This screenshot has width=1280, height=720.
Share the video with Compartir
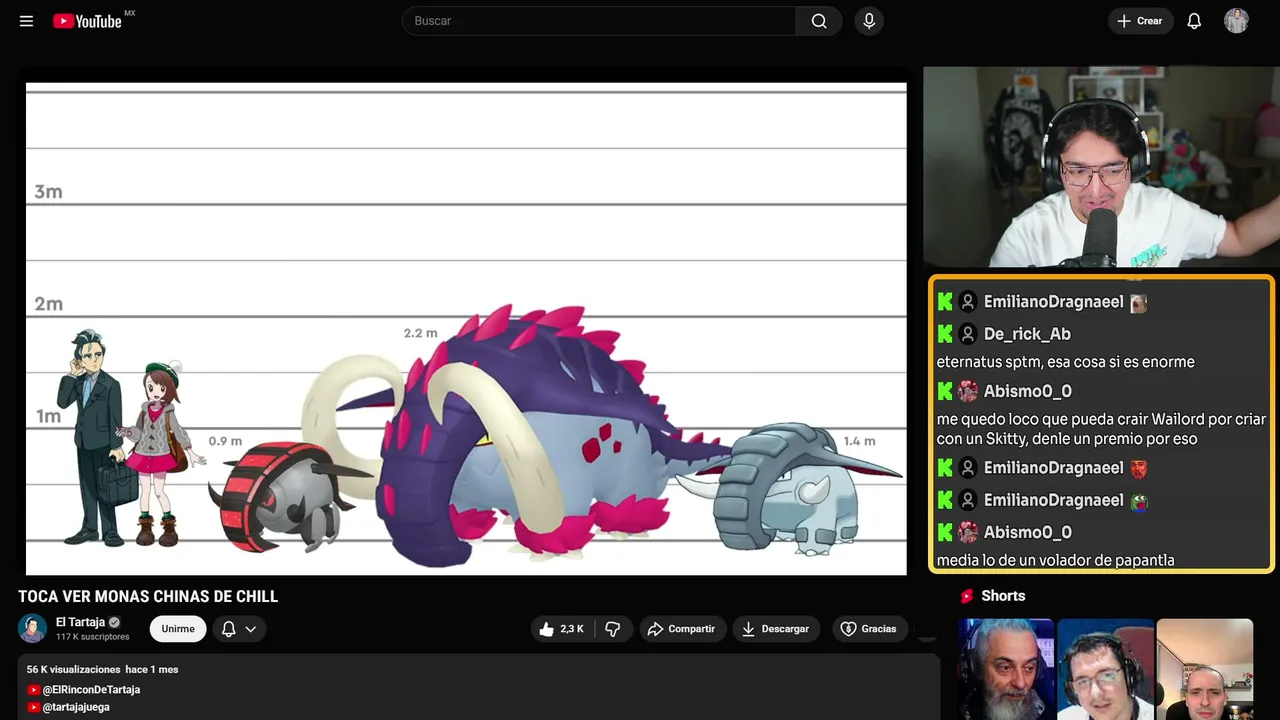point(681,629)
